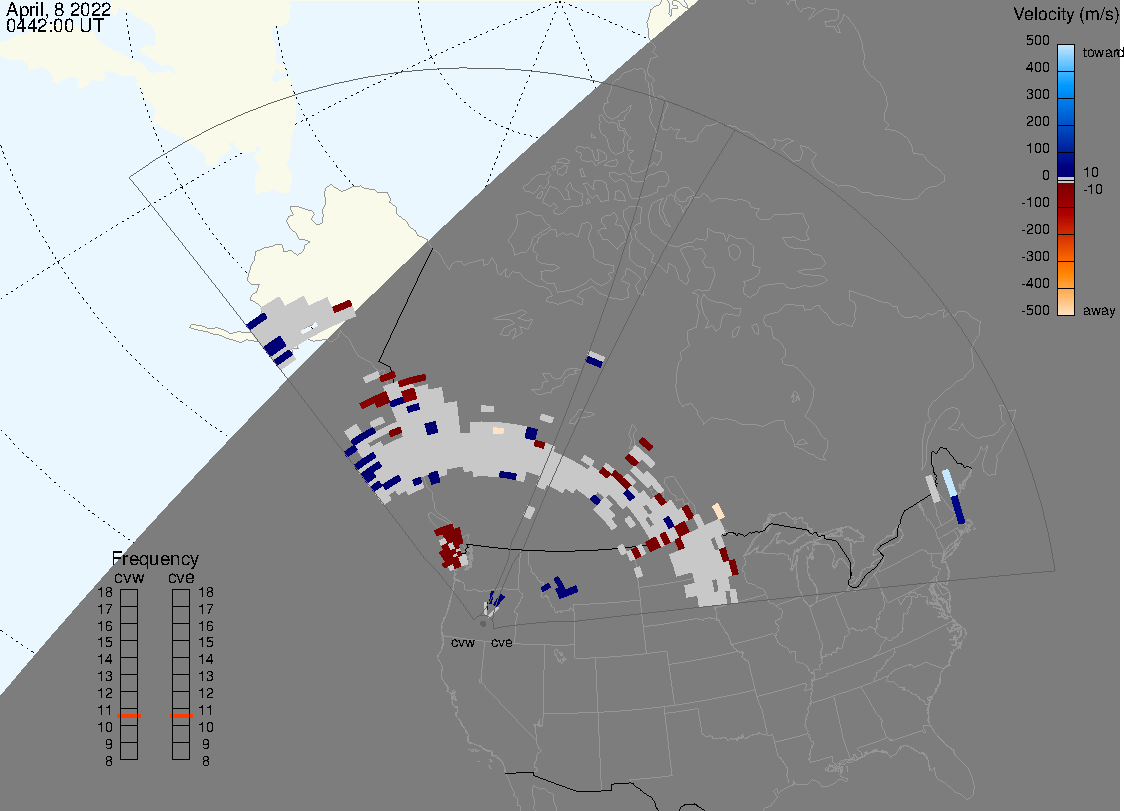
Task: Select the dark red colorbar segment near -100
Action: (1066, 195)
